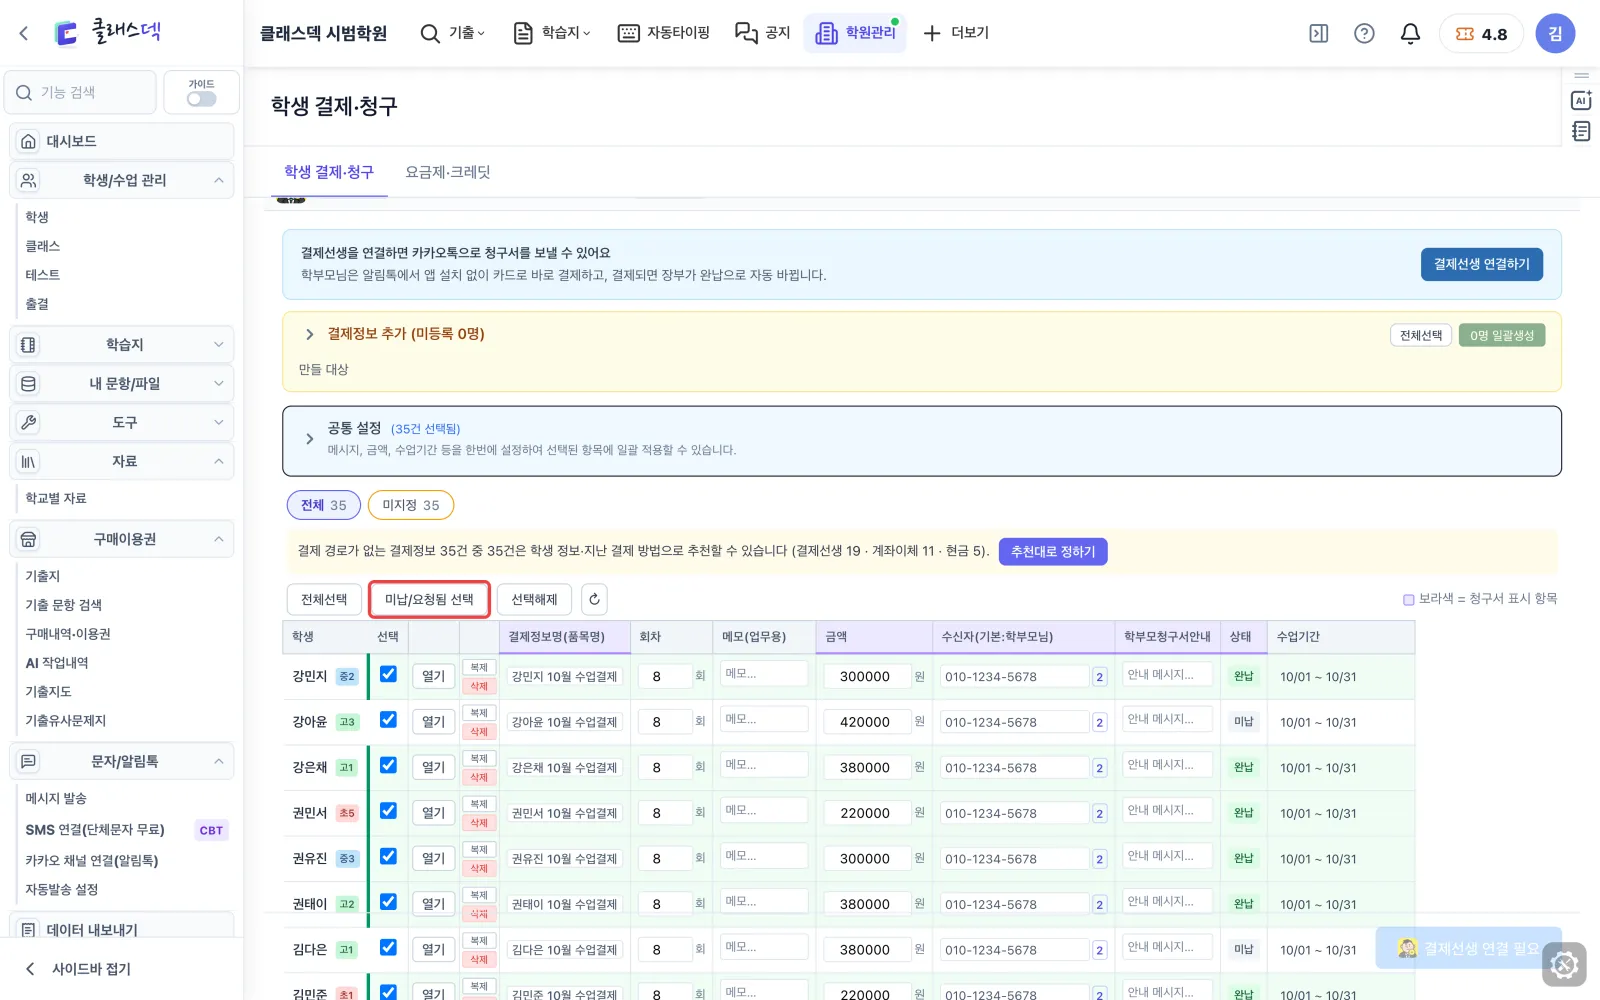
Task: Expand 공통 설정 section
Action: tap(309, 439)
